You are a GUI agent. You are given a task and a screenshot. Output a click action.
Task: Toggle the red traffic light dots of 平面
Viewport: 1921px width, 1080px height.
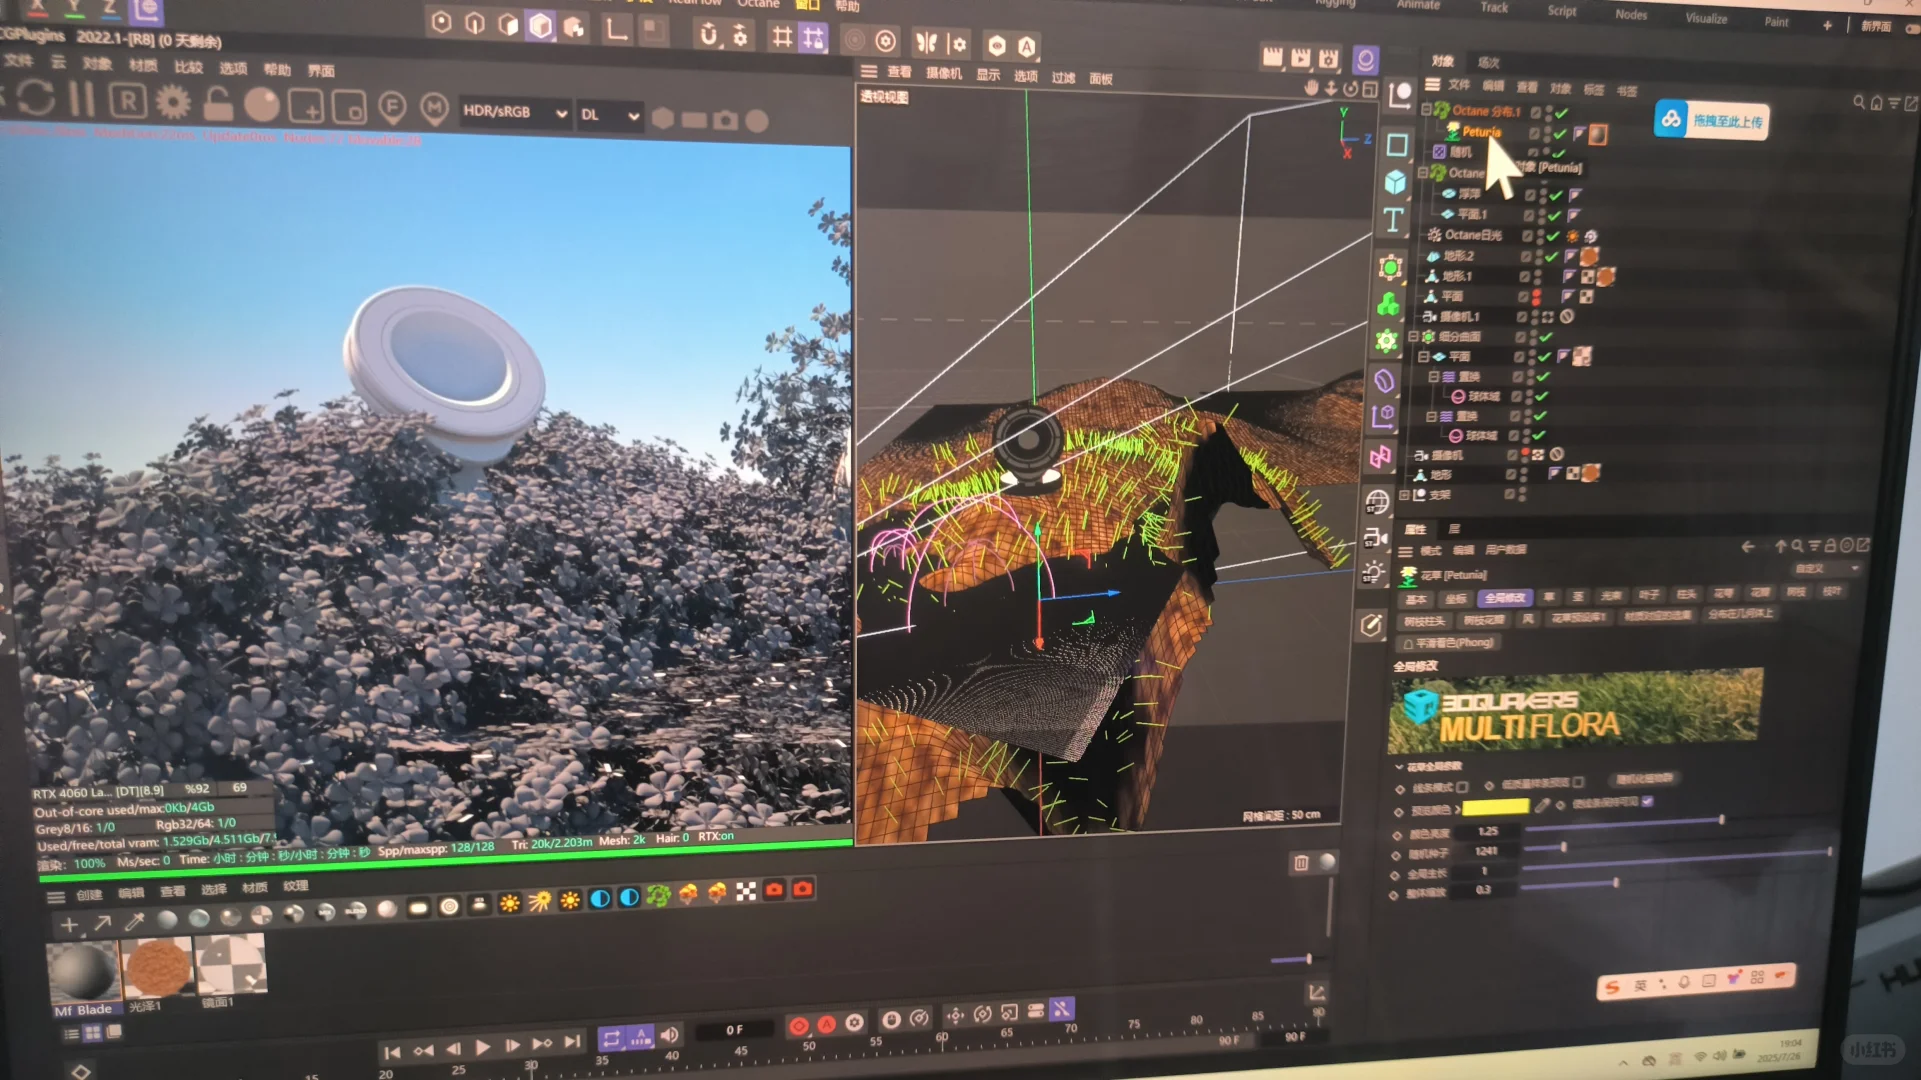coord(1536,296)
